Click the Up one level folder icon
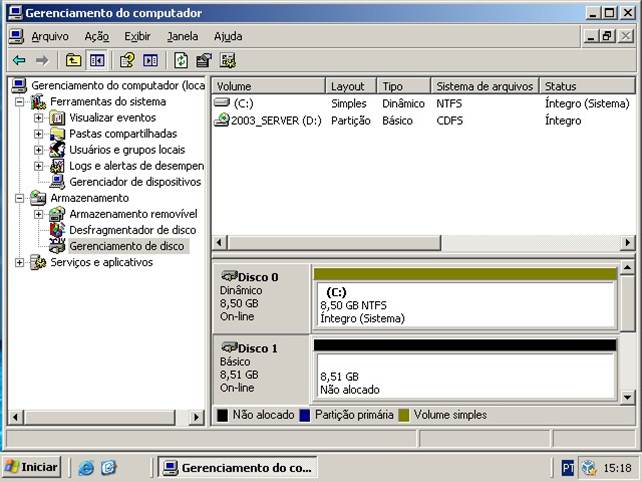642x482 pixels. click(x=73, y=61)
